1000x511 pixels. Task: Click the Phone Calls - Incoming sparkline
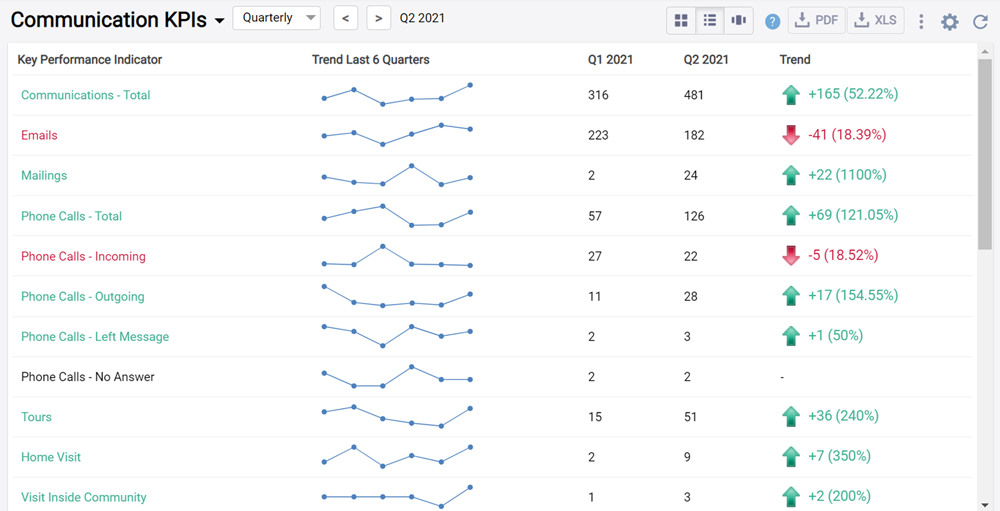click(397, 256)
